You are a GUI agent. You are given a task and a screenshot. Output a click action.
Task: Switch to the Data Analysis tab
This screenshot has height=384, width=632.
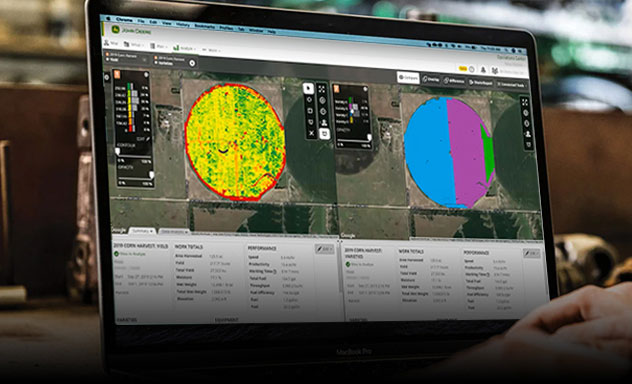174,232
